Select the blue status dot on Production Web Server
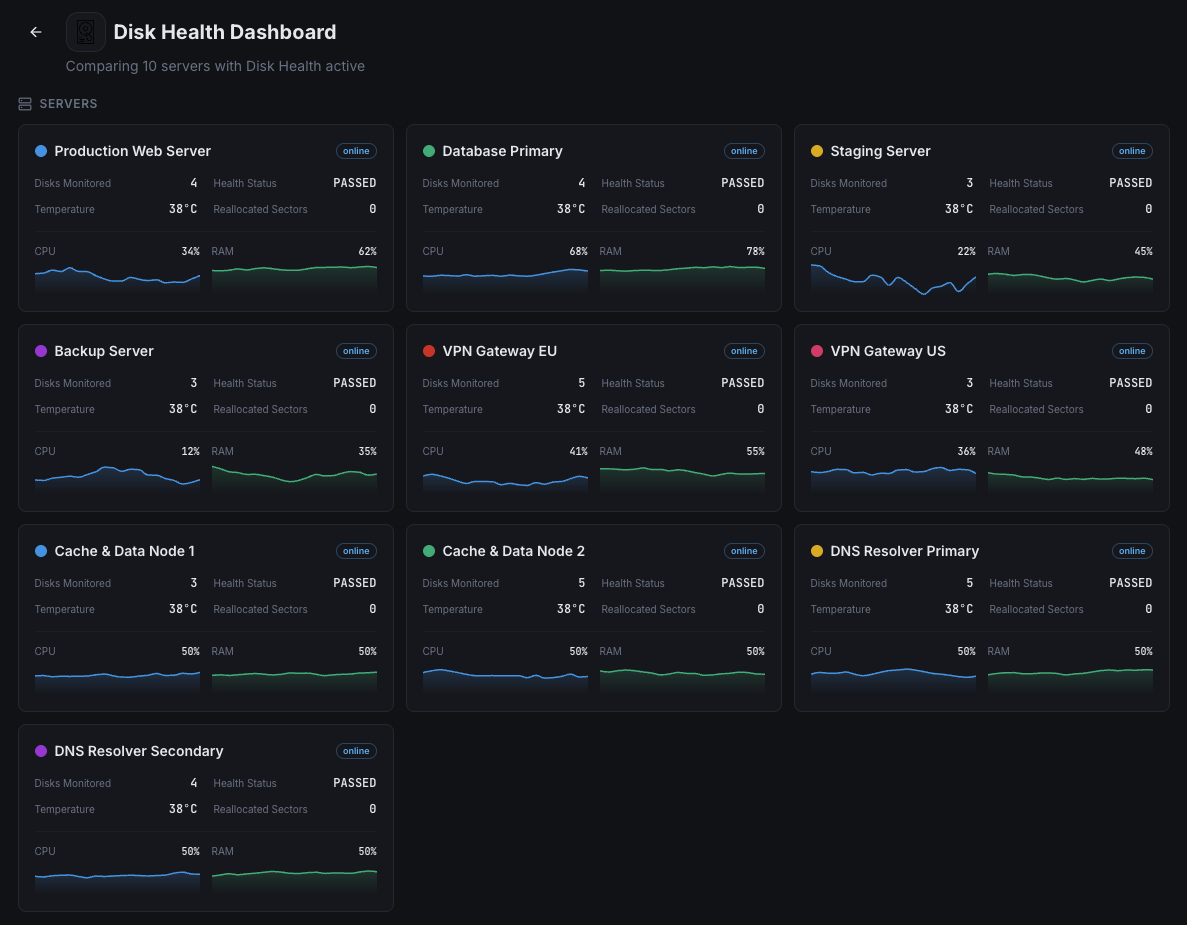 pyautogui.click(x=40, y=151)
